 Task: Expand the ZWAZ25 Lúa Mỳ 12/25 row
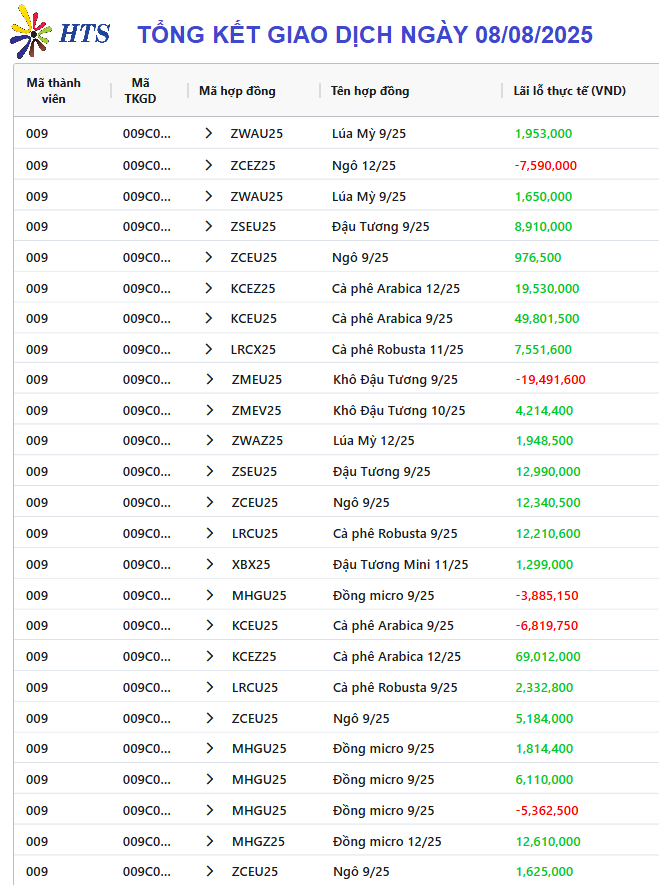(x=210, y=440)
